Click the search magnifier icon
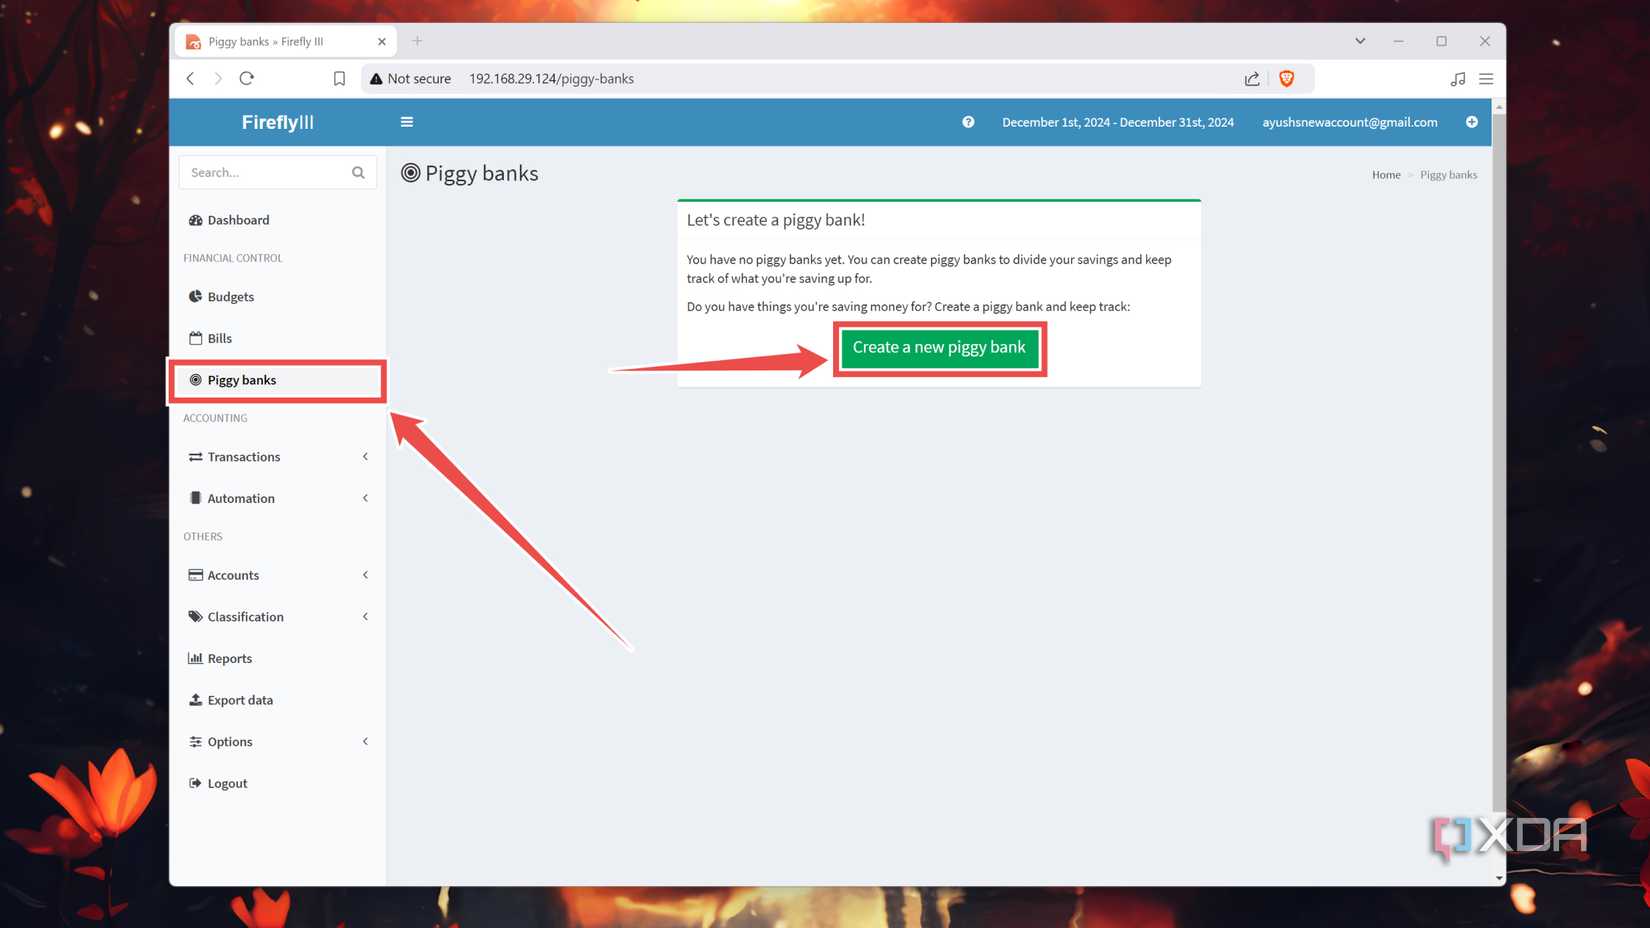This screenshot has width=1650, height=928. pos(358,172)
